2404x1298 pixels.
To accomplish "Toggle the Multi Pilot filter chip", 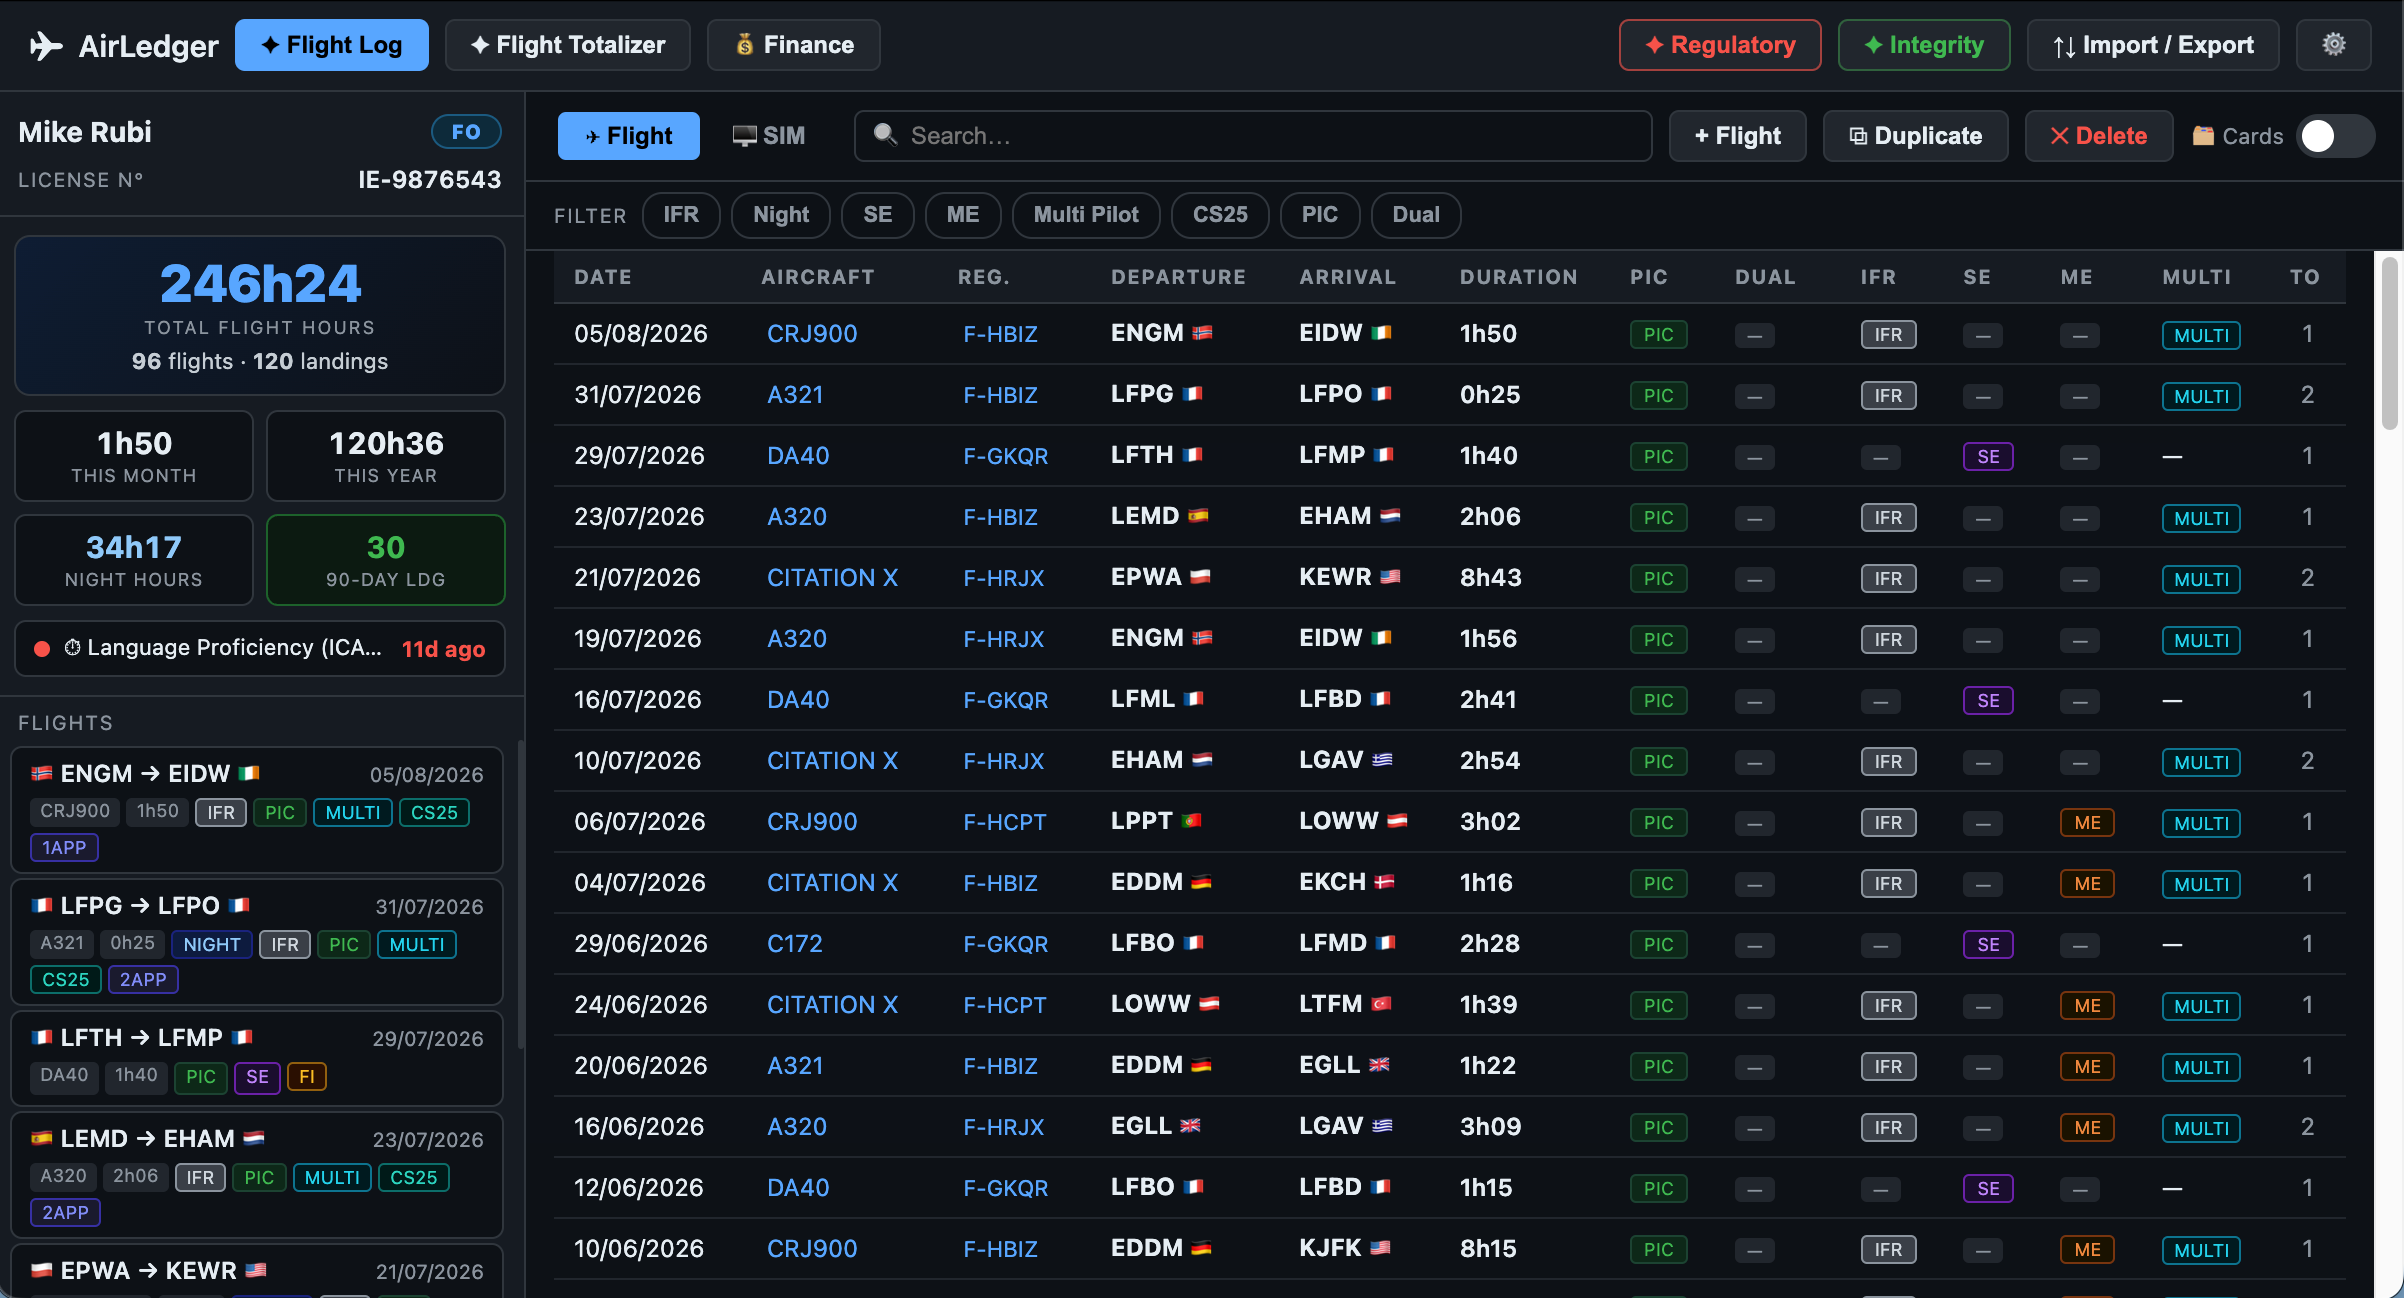I will 1086,215.
